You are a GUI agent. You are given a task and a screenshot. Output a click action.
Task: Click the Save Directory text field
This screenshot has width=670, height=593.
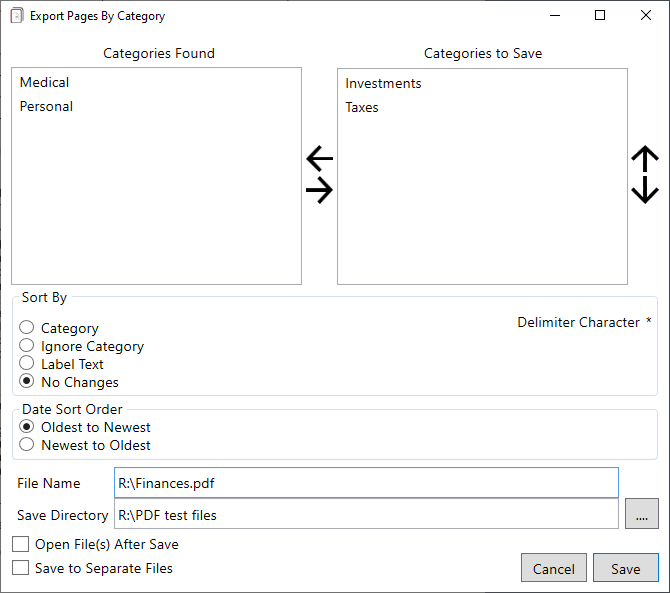[x=366, y=515]
